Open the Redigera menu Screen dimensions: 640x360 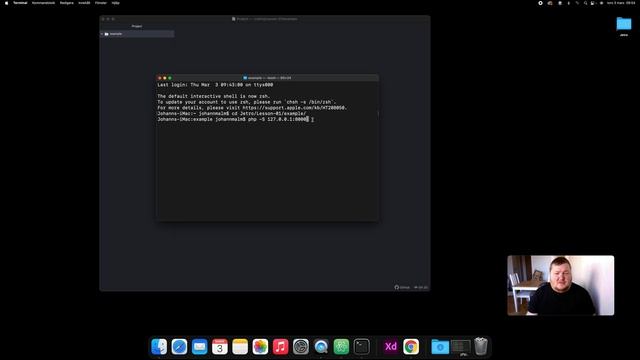(67, 3)
